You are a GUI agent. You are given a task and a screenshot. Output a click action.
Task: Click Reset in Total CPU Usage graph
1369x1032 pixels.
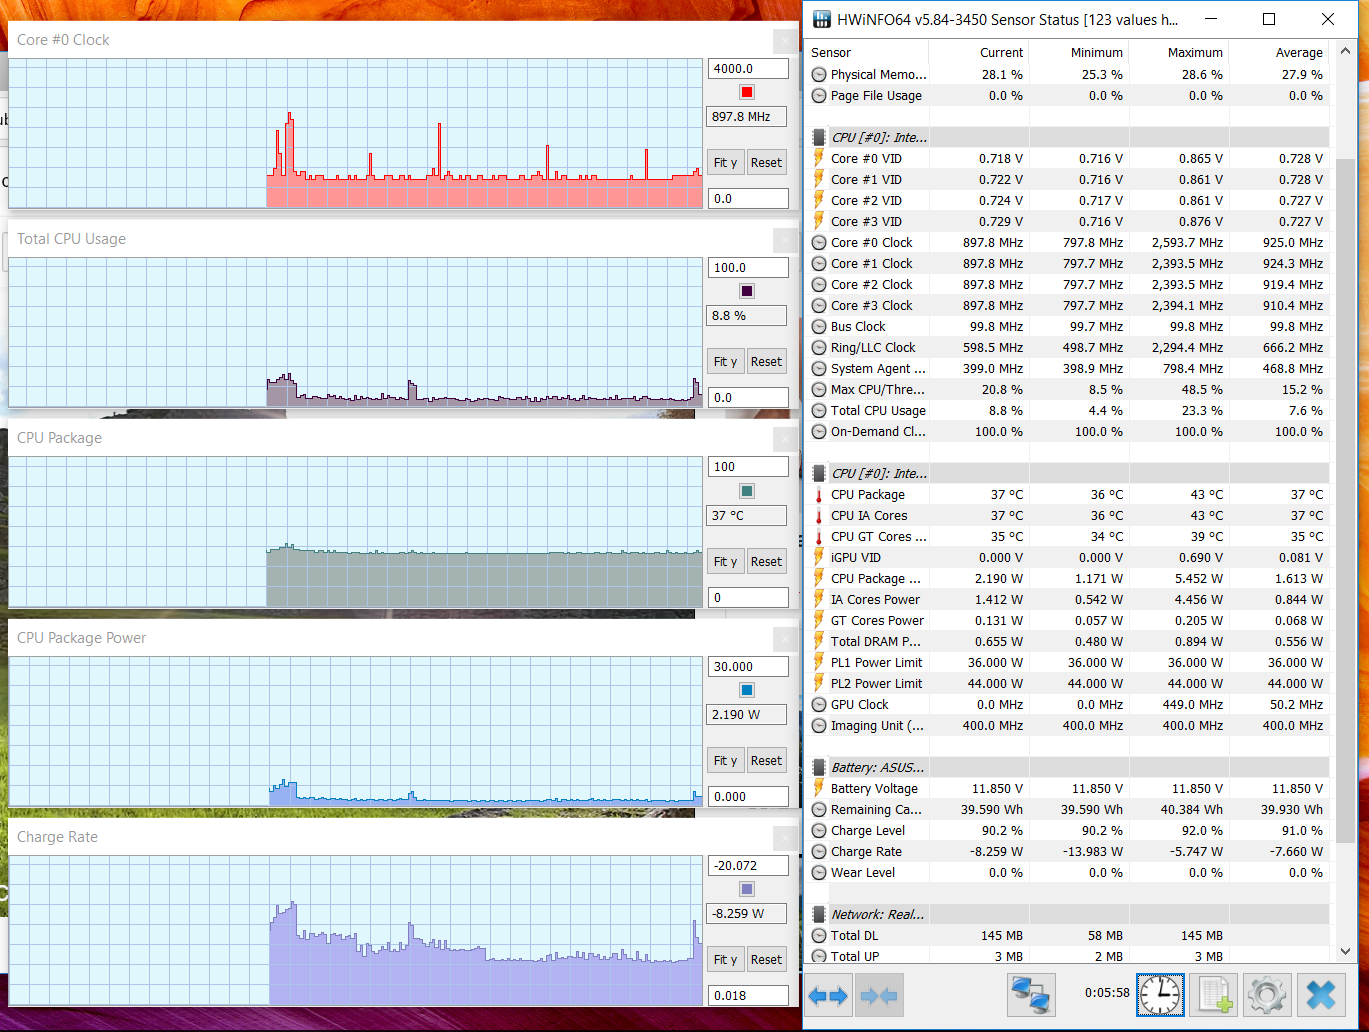tap(766, 361)
